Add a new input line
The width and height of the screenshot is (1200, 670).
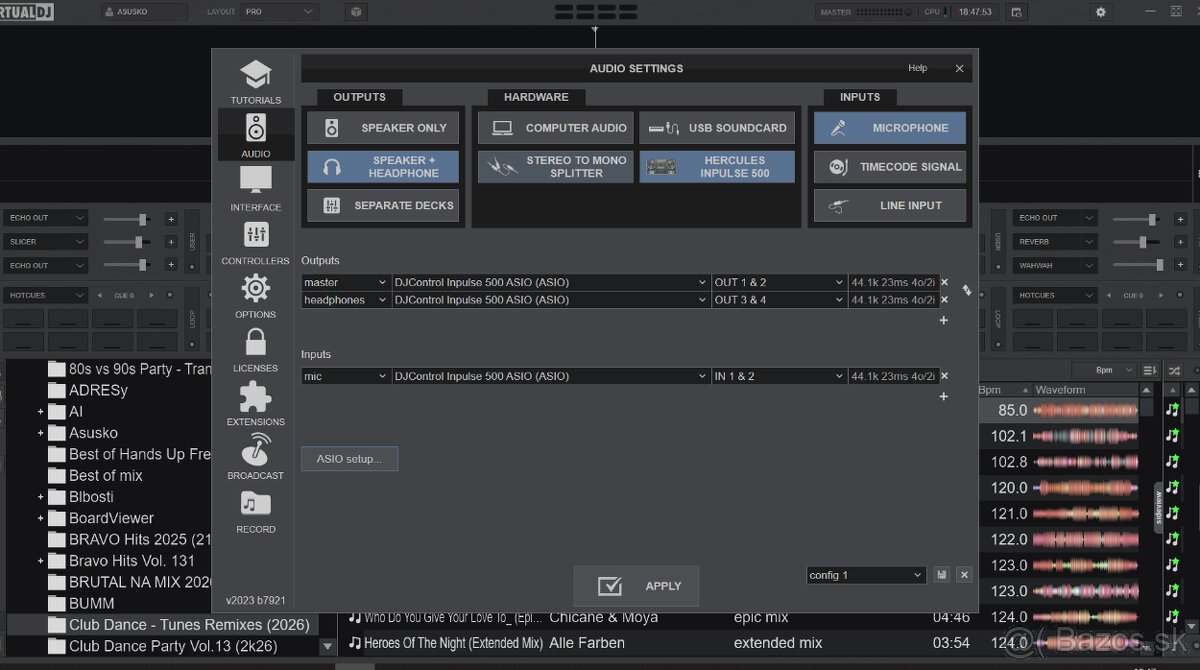point(943,397)
